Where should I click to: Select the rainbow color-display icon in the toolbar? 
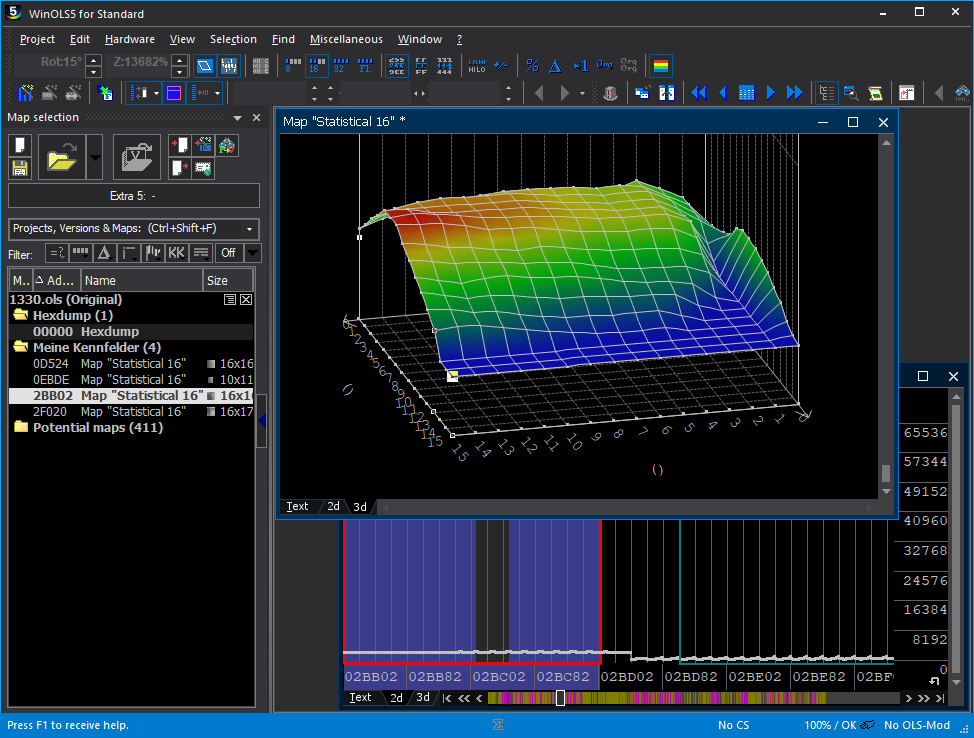pos(661,66)
